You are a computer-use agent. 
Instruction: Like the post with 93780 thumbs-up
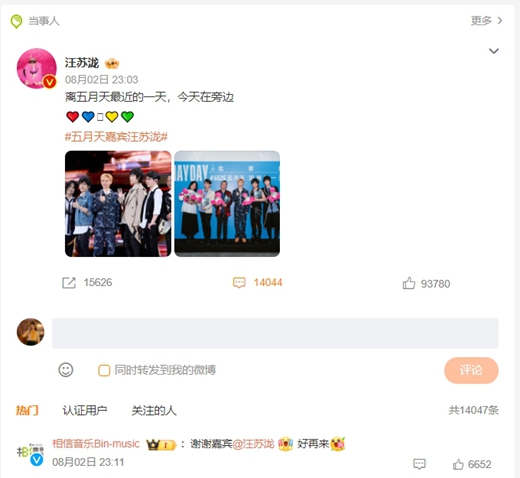409,283
